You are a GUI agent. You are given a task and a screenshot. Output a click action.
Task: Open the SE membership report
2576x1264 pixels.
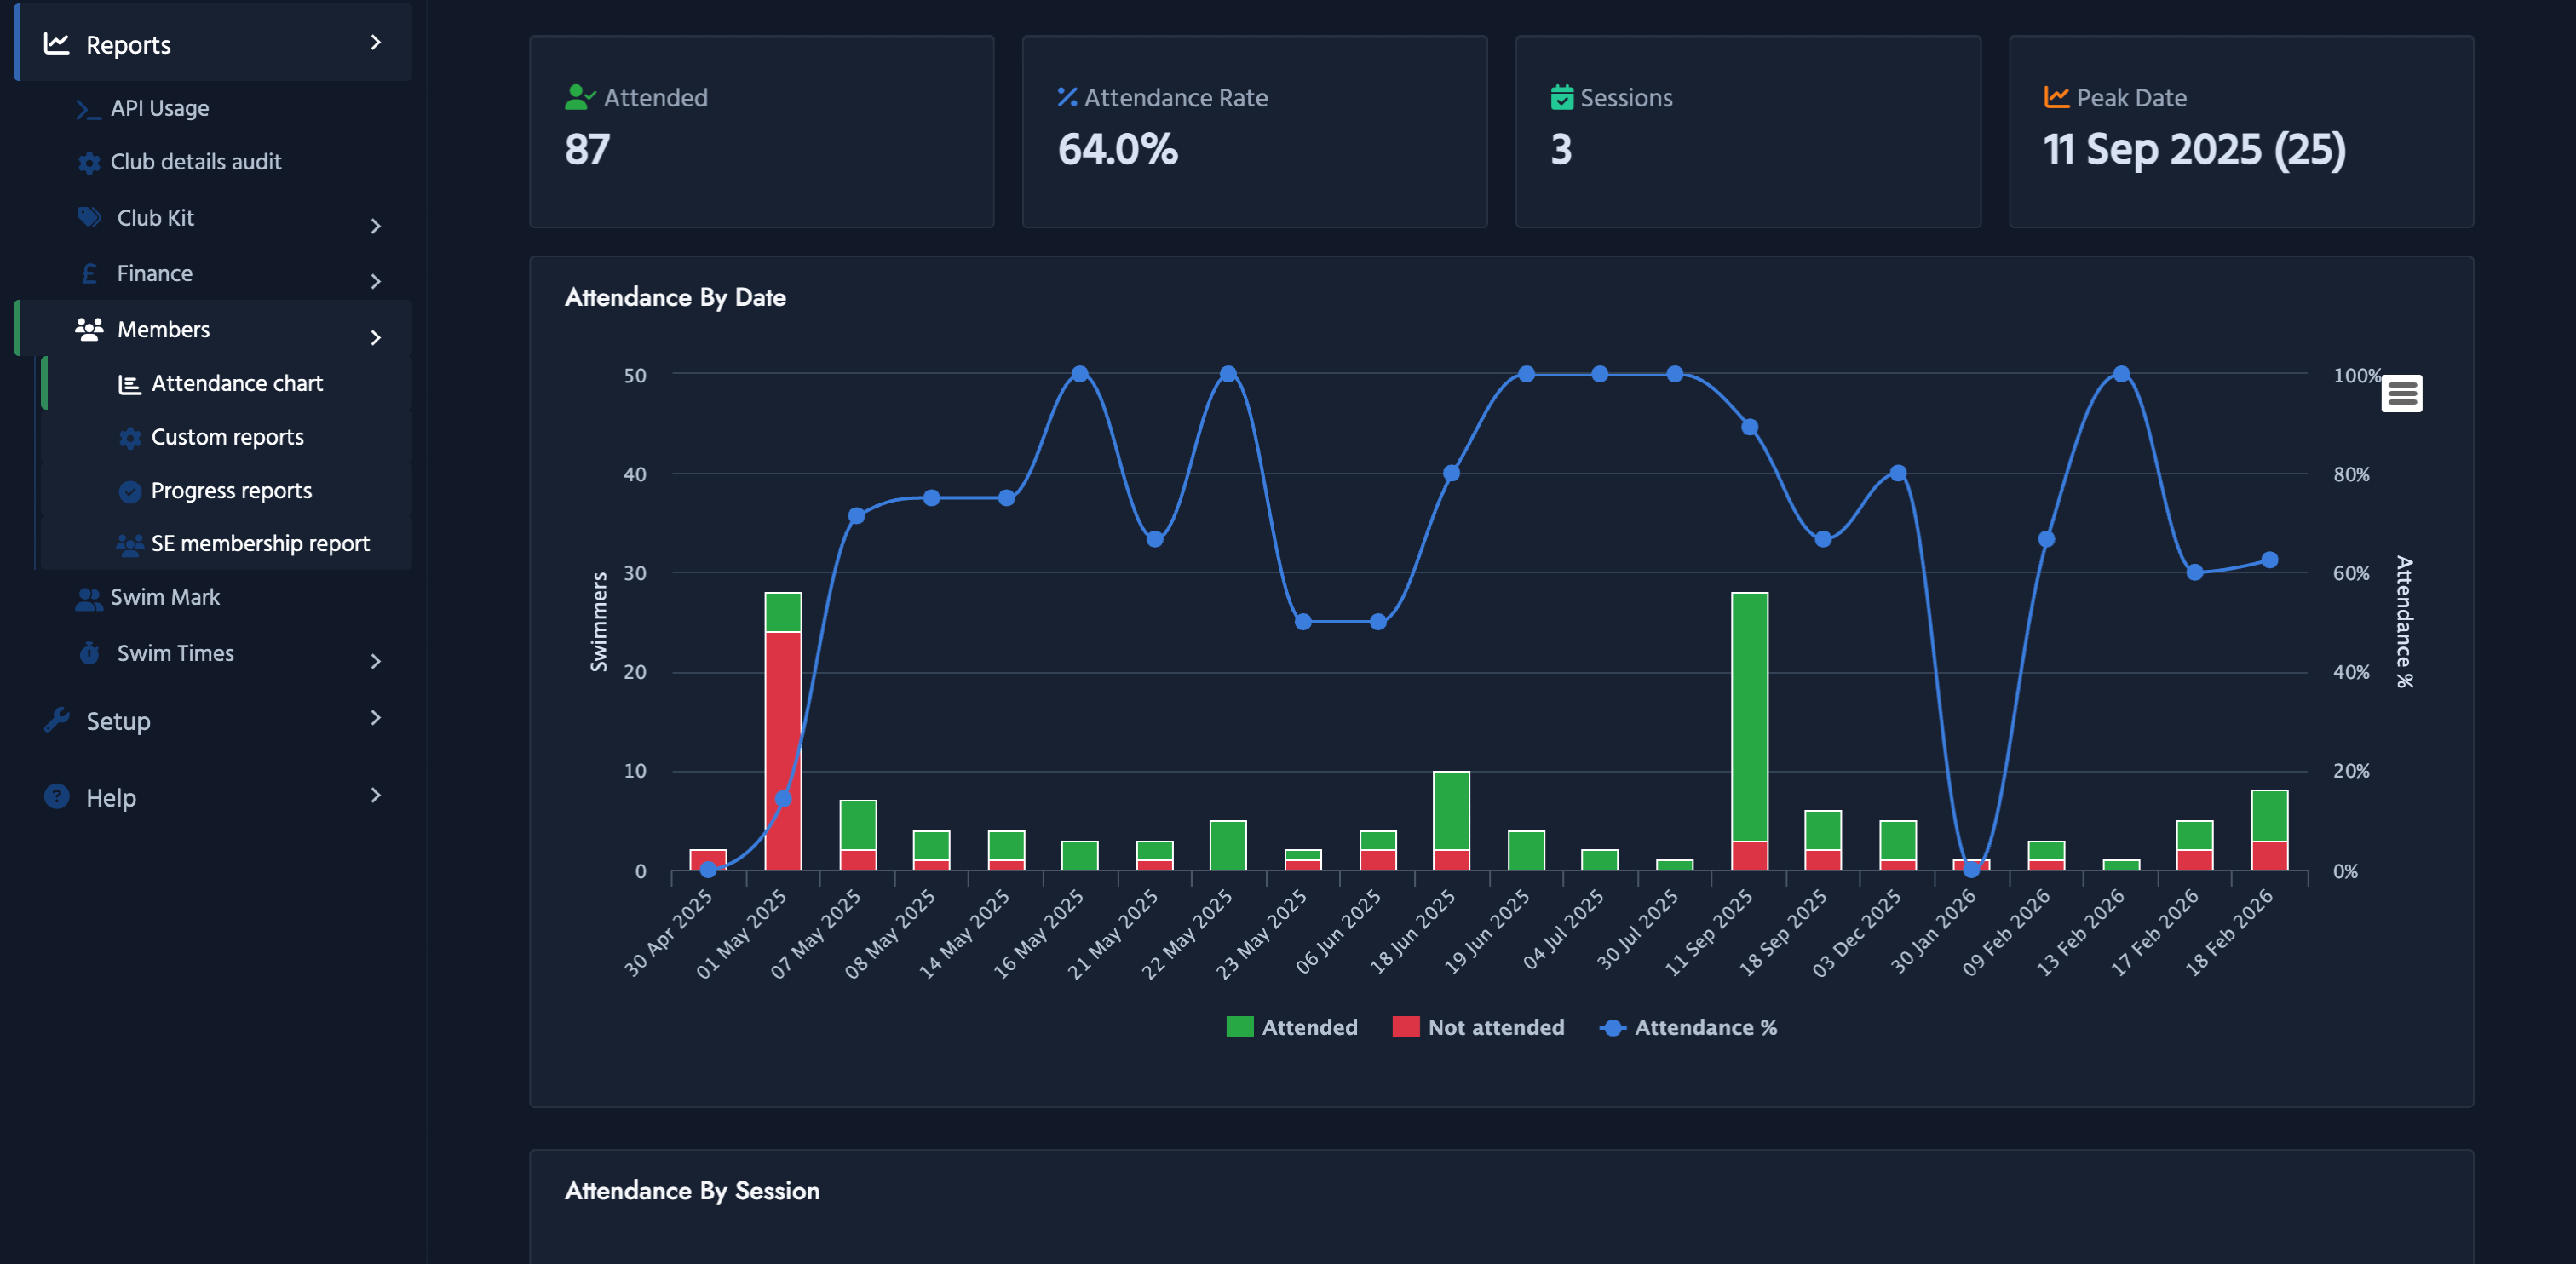pos(260,543)
